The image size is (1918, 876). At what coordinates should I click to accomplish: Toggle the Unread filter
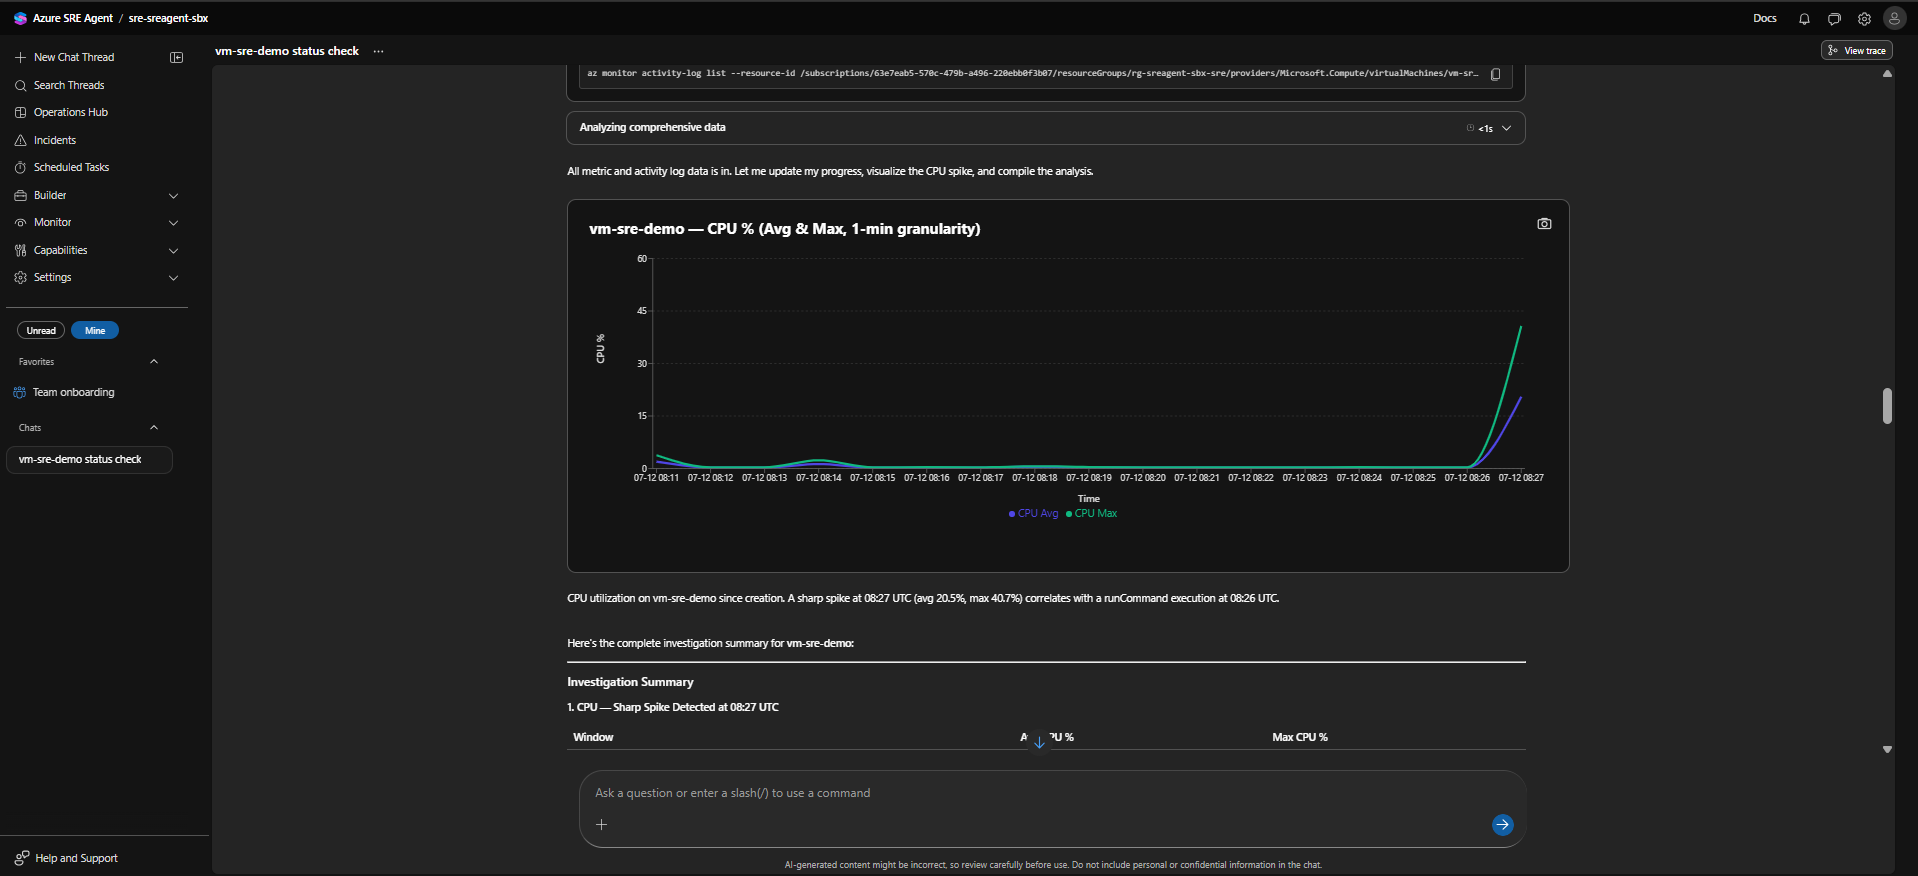pos(41,330)
